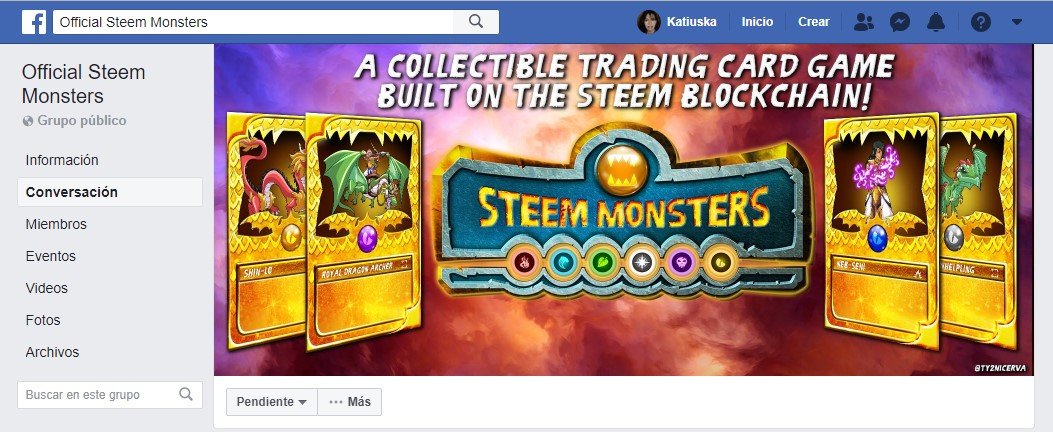1053x432 pixels.
Task: Open the help question mark icon
Action: point(980,22)
